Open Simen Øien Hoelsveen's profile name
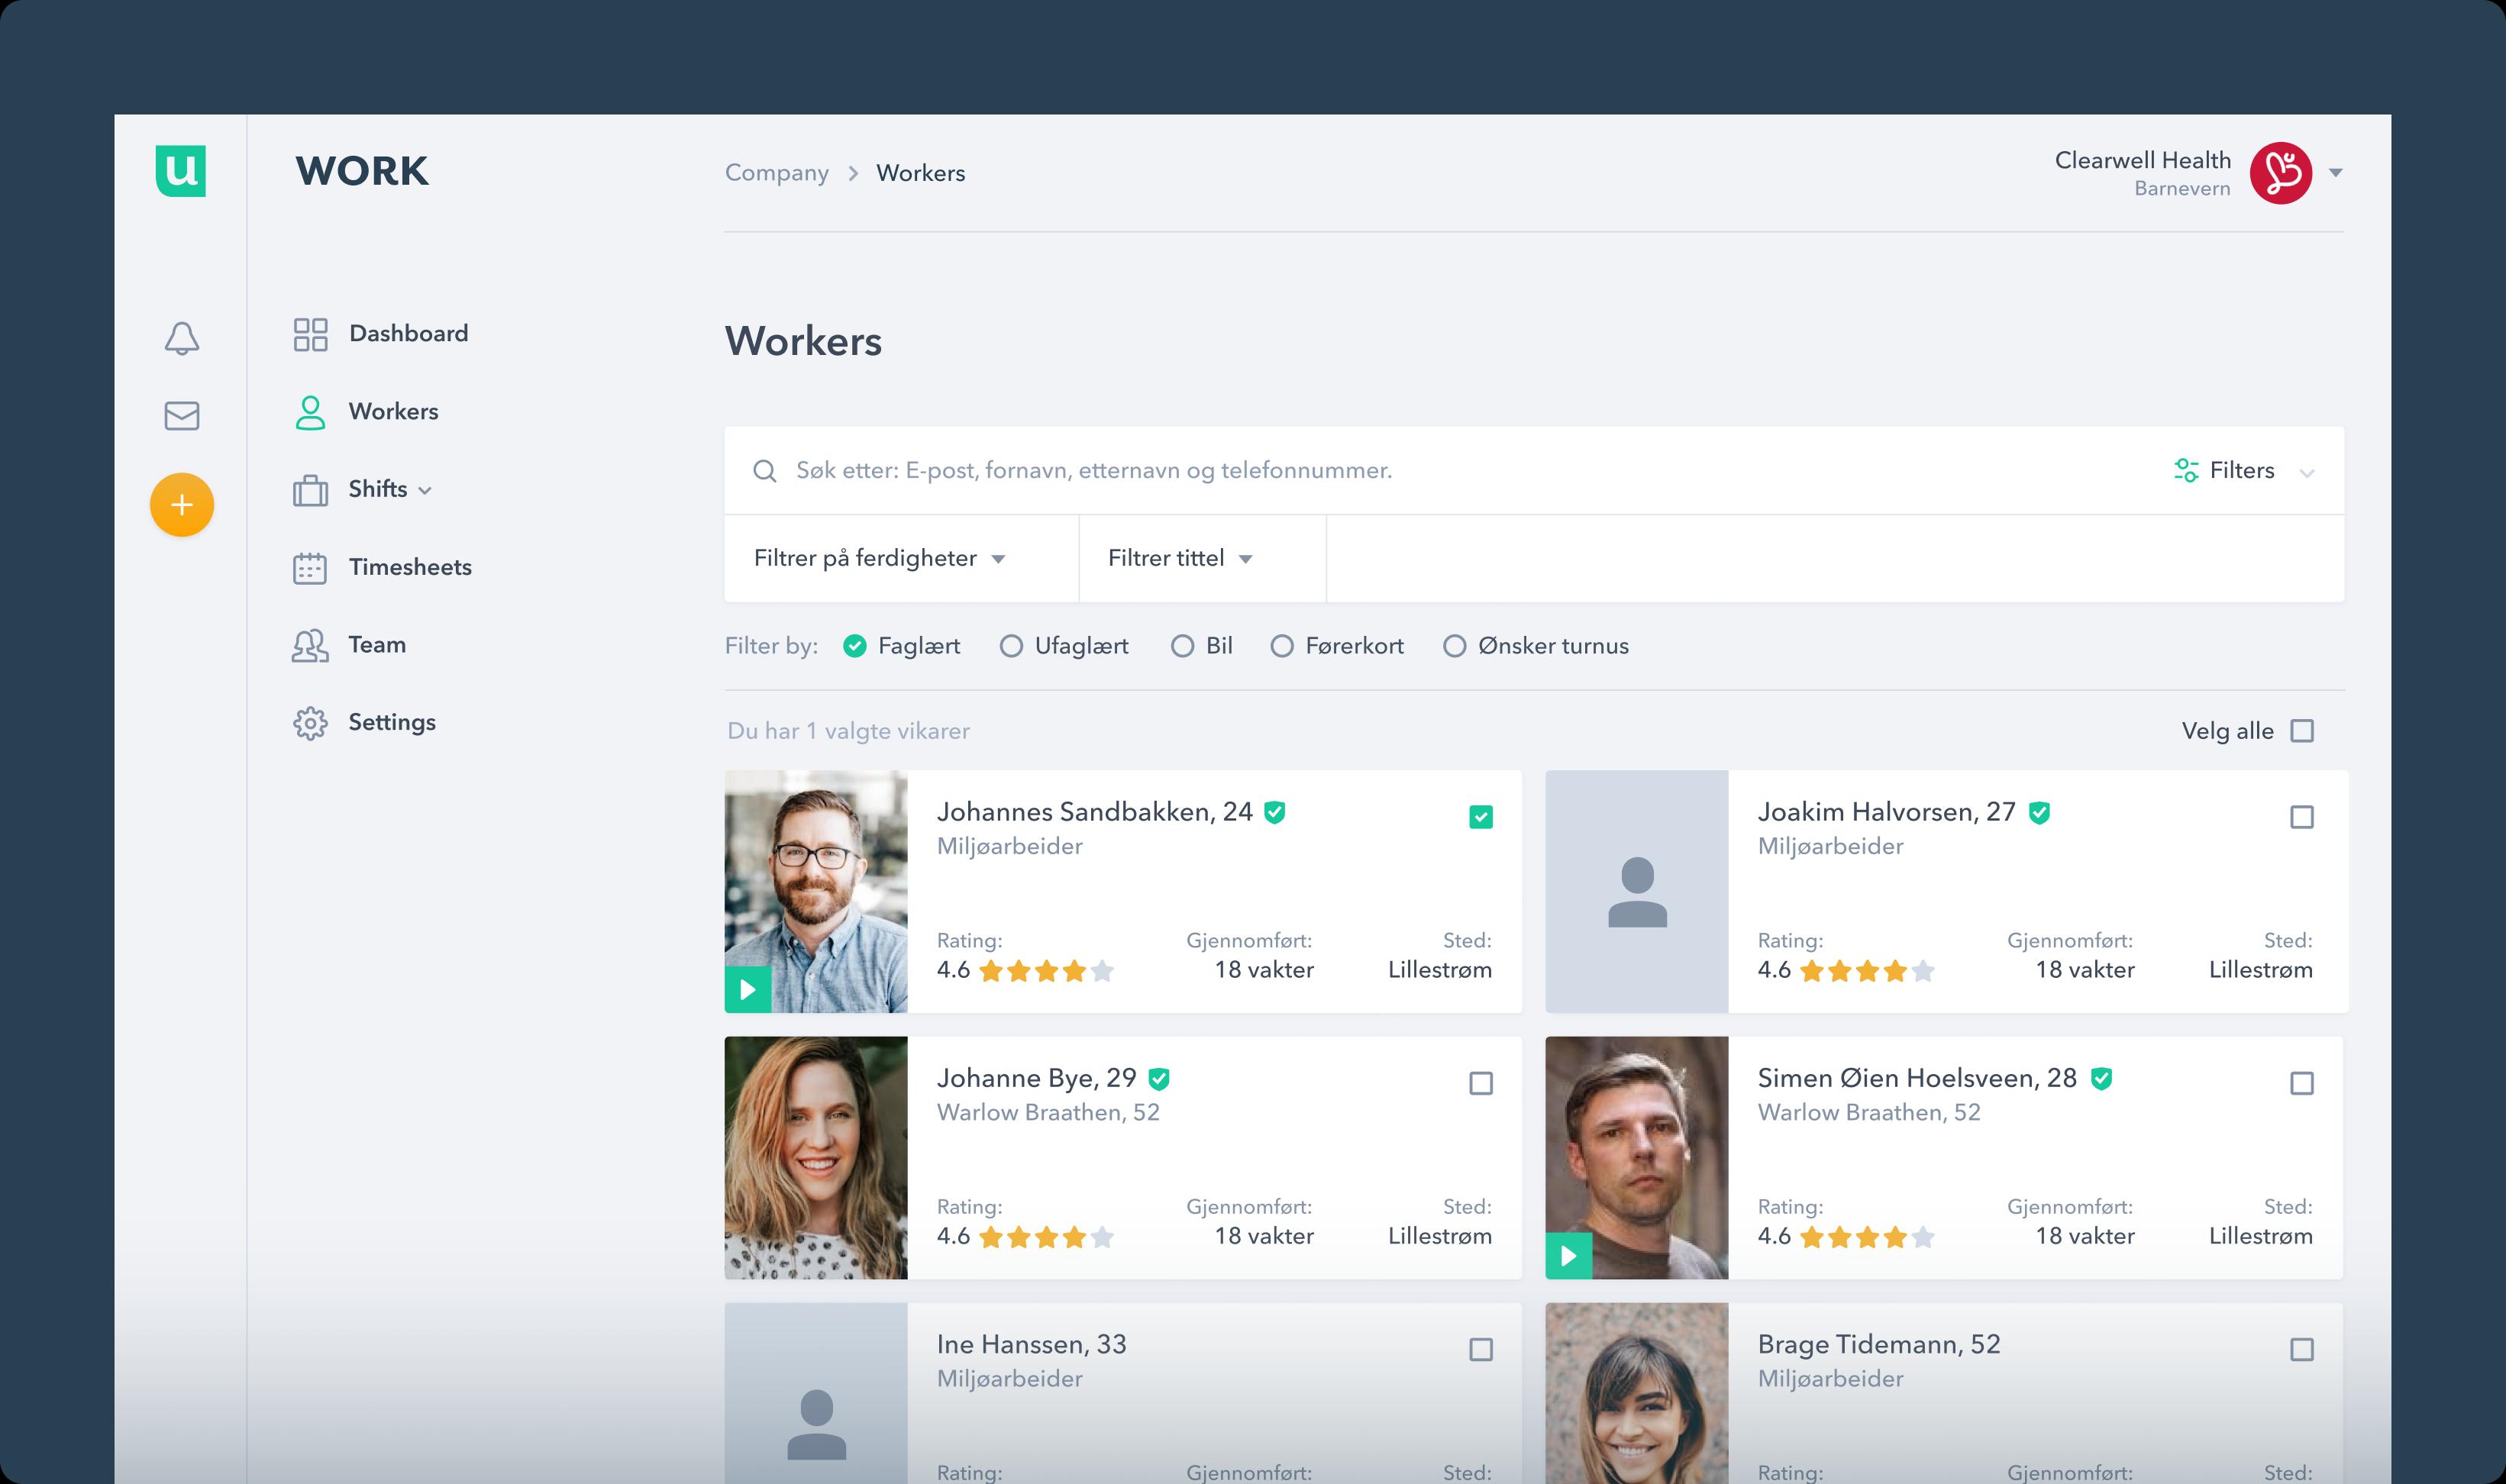Screen dimensions: 2506x1484 (x=1916, y=1078)
